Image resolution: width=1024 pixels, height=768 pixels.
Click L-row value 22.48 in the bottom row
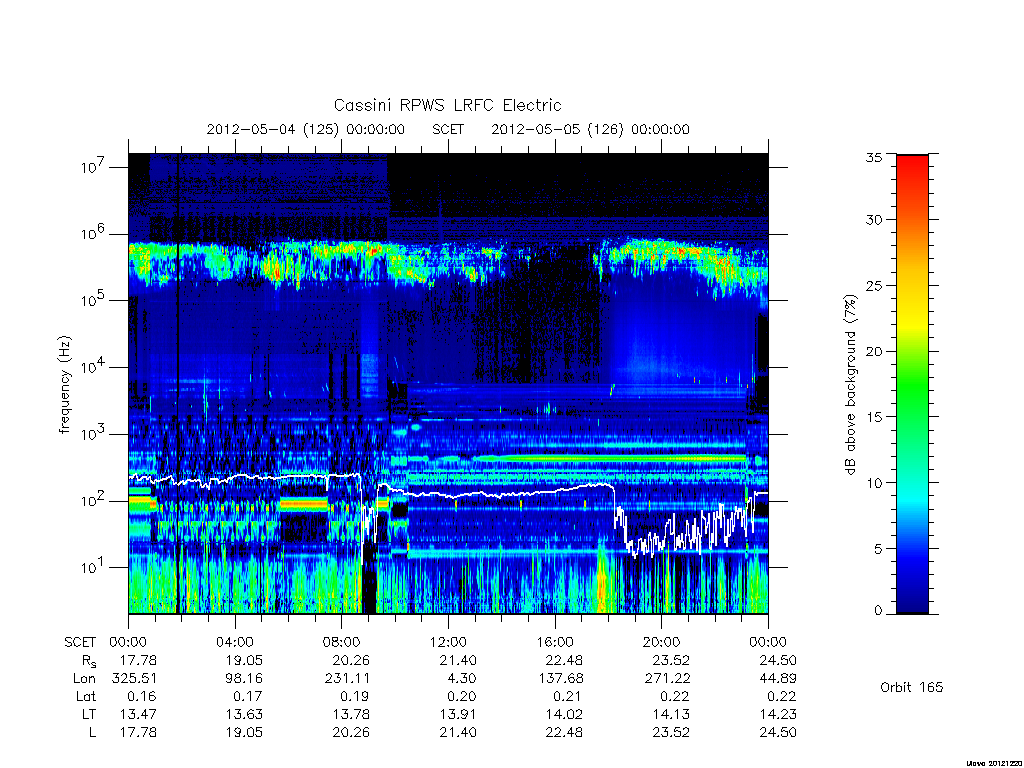pos(564,732)
